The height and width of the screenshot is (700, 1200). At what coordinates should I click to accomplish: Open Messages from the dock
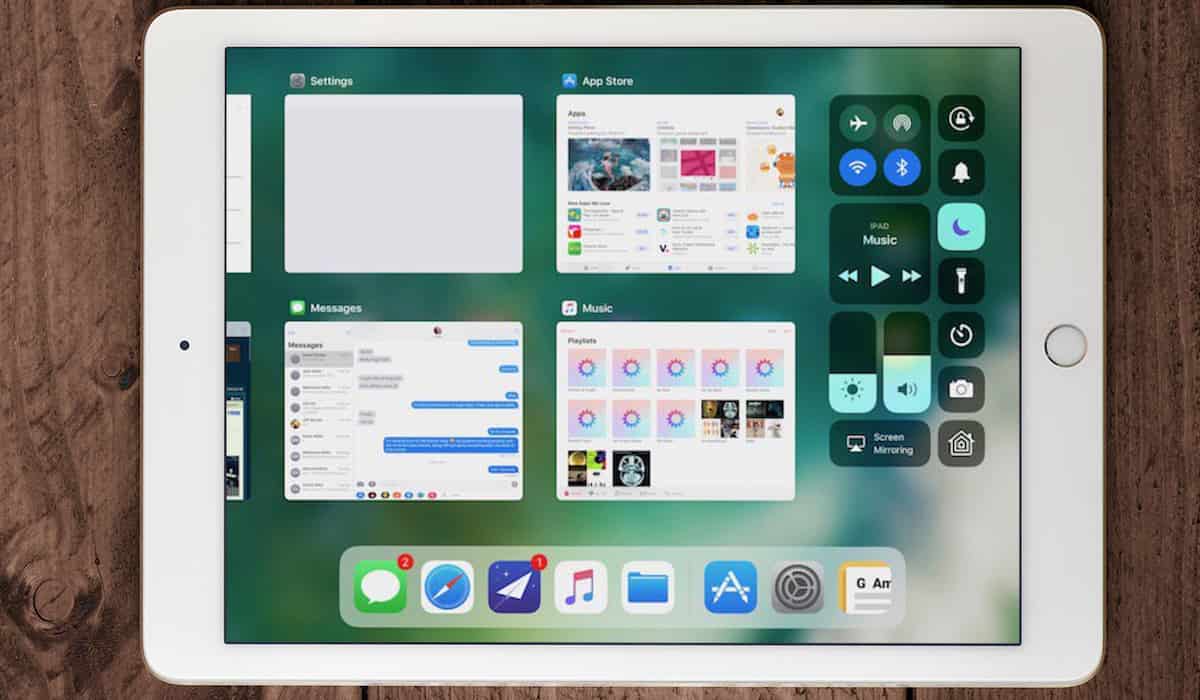380,587
